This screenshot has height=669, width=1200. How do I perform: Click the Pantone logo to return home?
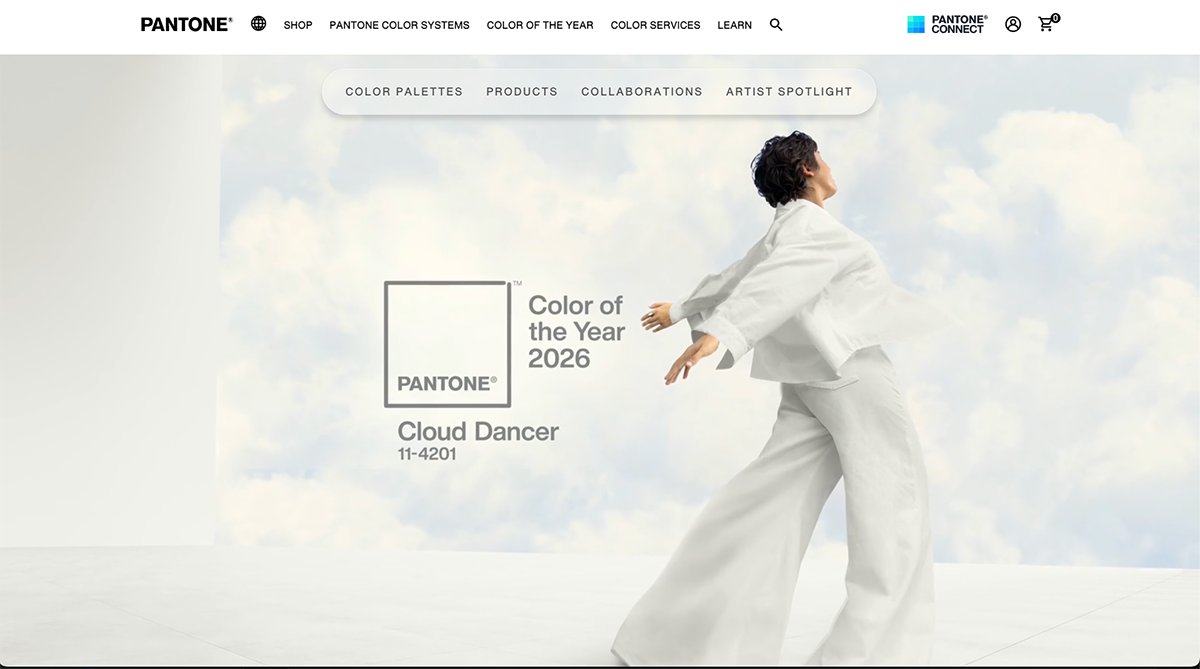(x=186, y=23)
